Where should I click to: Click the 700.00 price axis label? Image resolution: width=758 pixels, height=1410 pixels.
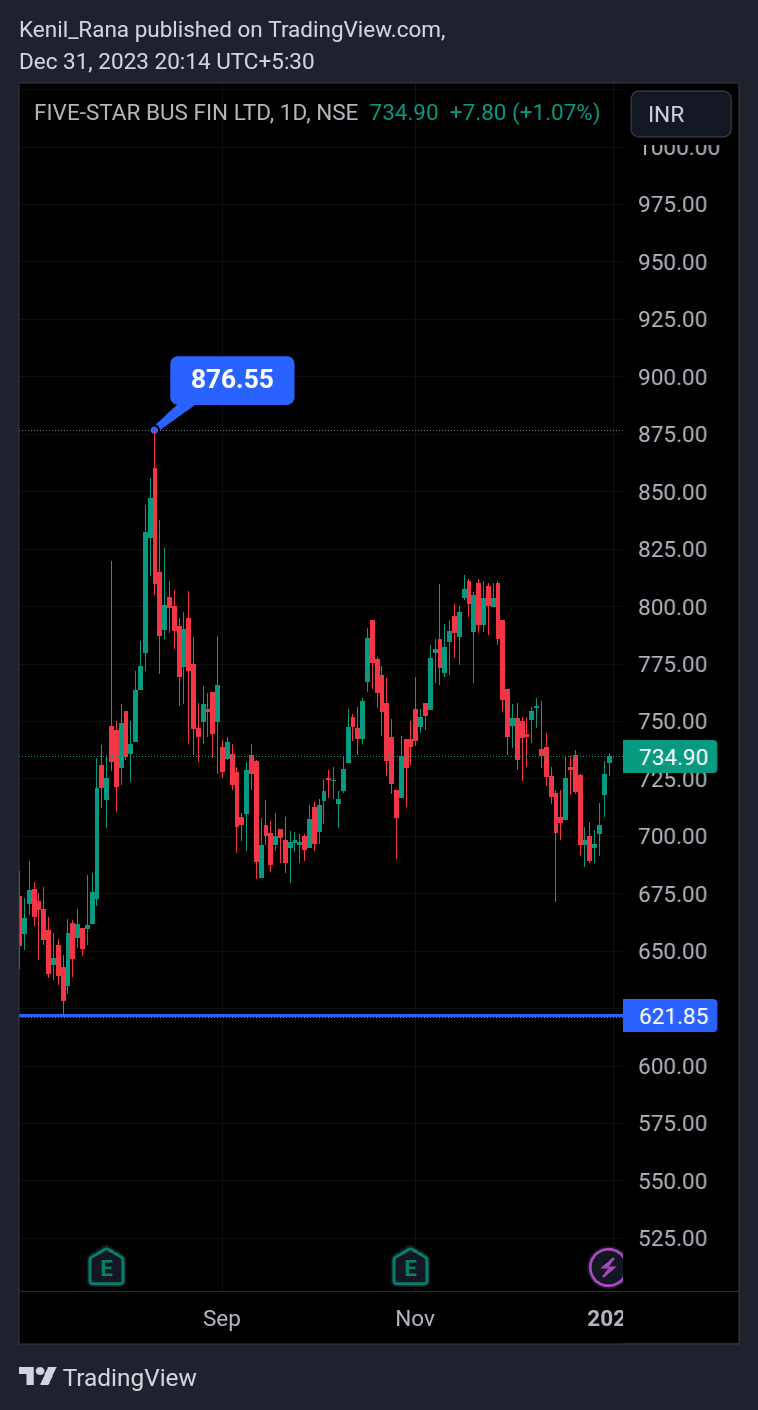(673, 836)
